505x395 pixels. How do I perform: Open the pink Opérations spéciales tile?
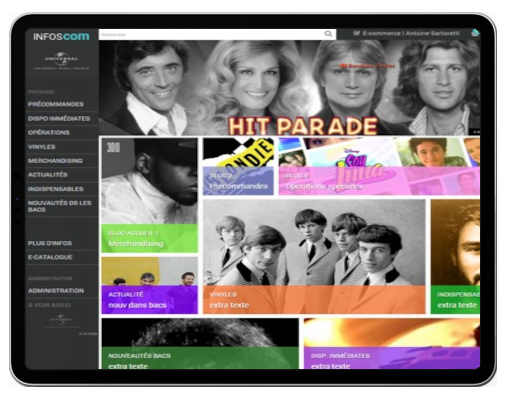click(x=379, y=166)
